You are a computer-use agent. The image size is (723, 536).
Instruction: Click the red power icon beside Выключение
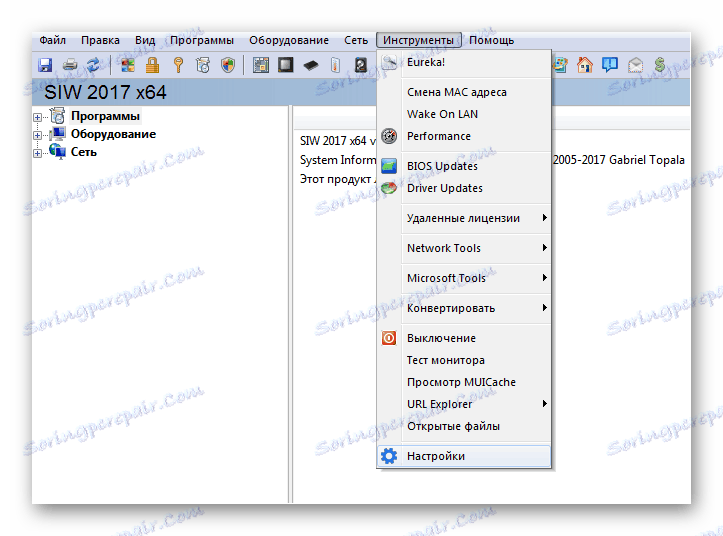[389, 338]
